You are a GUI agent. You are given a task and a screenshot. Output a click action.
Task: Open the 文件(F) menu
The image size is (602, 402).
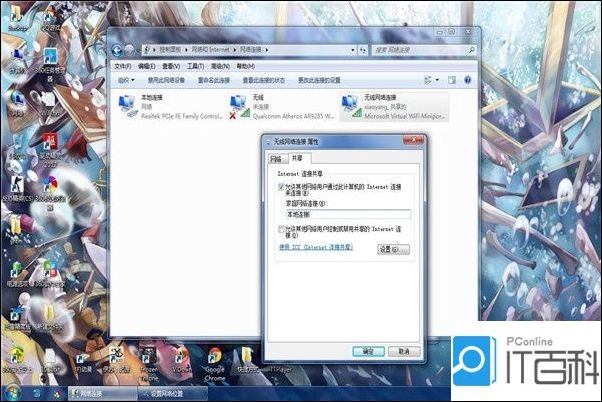coord(123,66)
